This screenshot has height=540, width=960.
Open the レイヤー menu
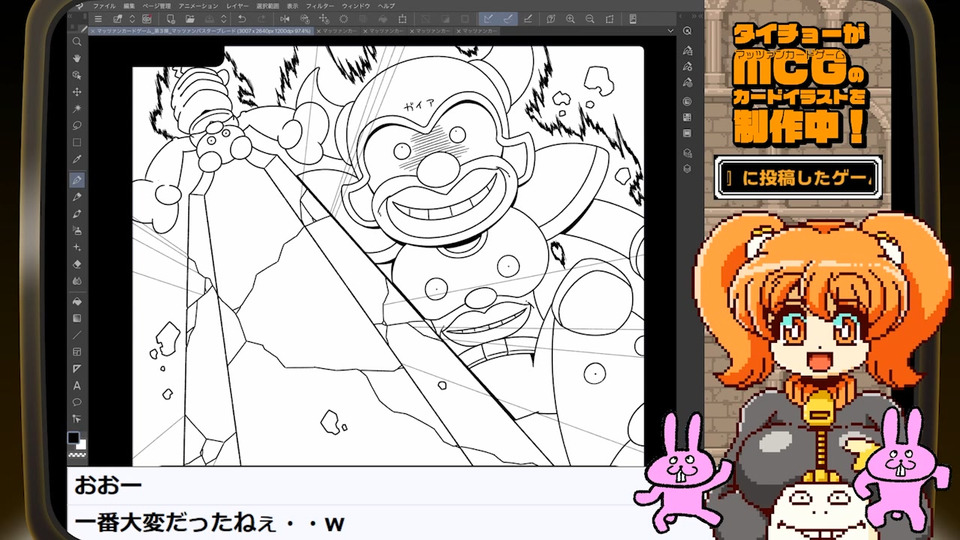pos(238,6)
